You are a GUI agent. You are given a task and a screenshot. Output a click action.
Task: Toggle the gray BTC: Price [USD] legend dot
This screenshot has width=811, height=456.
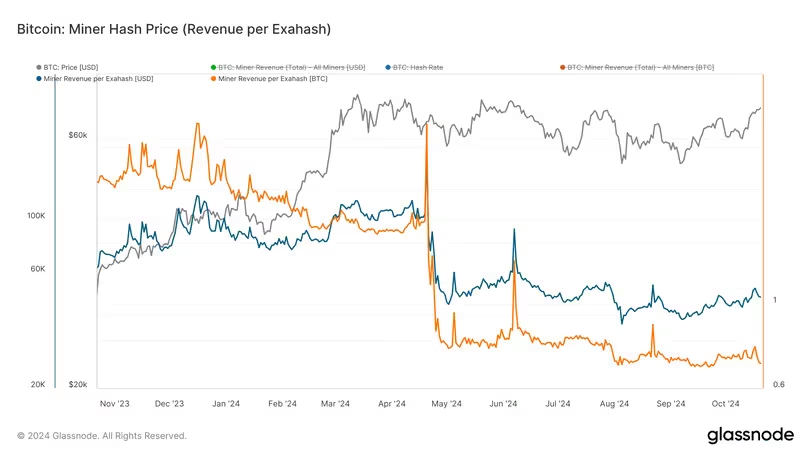click(39, 67)
